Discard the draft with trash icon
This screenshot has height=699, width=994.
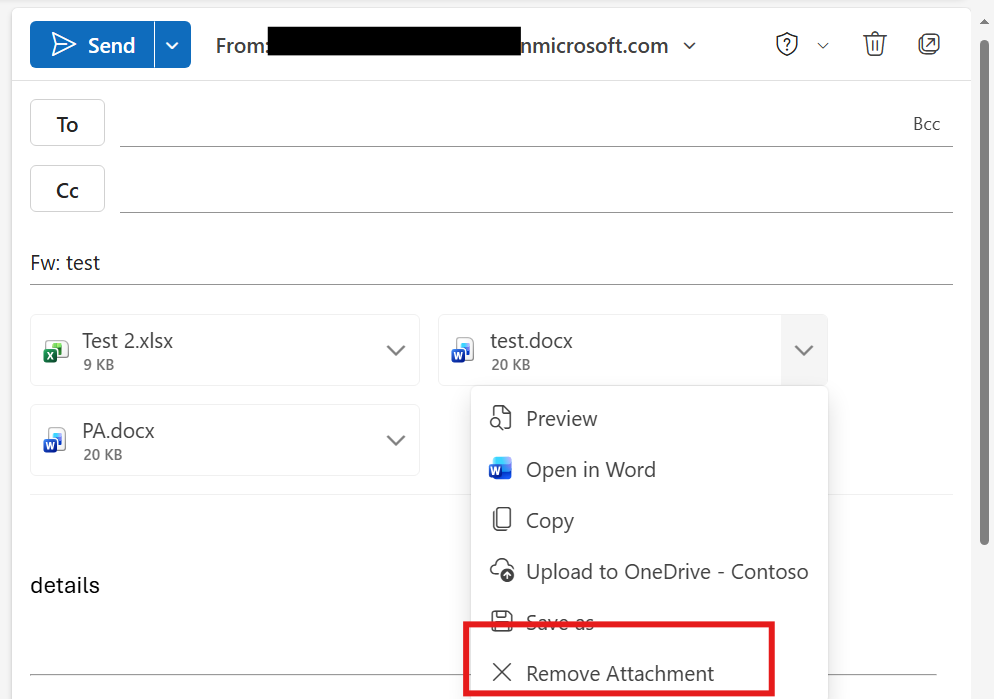(x=874, y=44)
